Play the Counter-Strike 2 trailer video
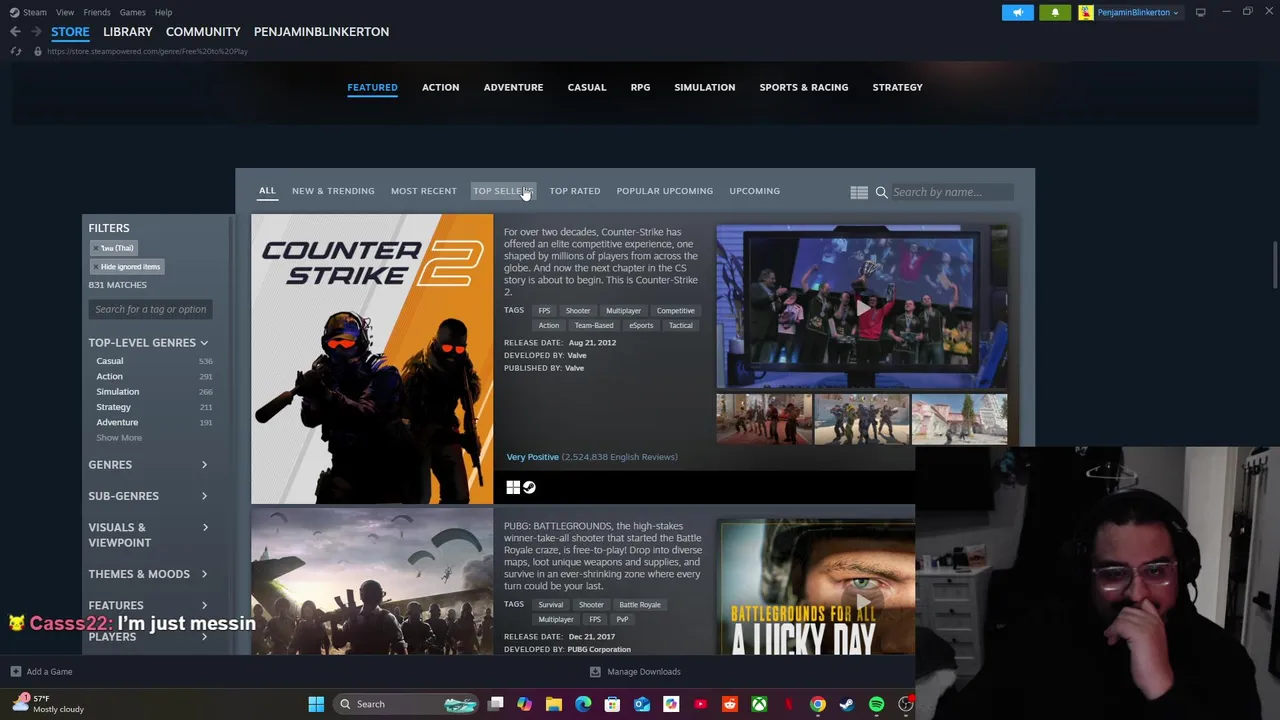Image resolution: width=1280 pixels, height=720 pixels. [x=862, y=307]
